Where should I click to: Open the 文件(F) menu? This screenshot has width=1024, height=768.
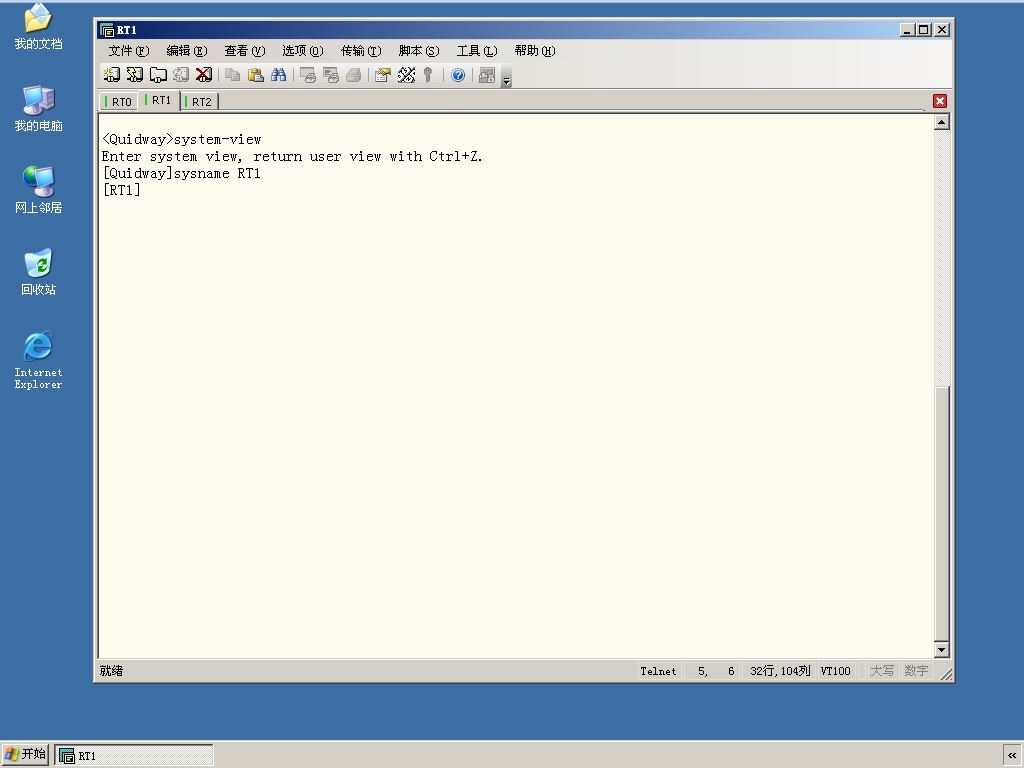click(129, 51)
